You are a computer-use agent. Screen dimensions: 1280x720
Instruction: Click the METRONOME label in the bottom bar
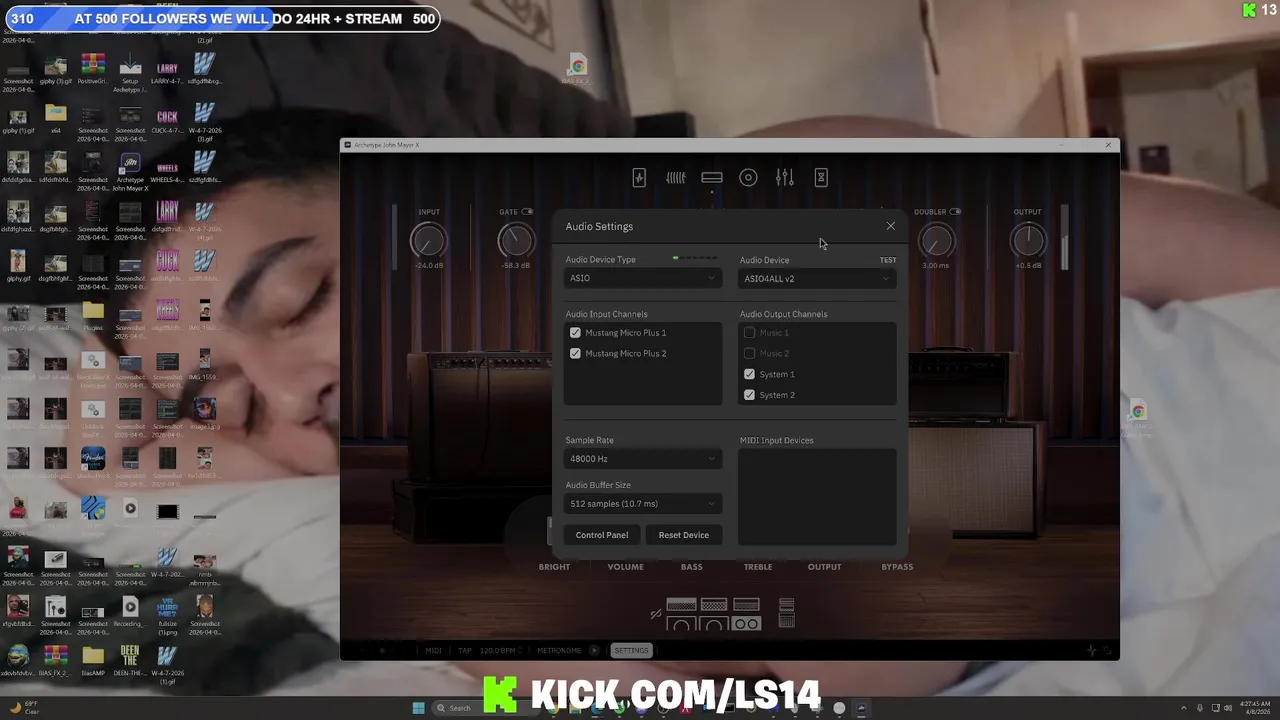coord(559,651)
